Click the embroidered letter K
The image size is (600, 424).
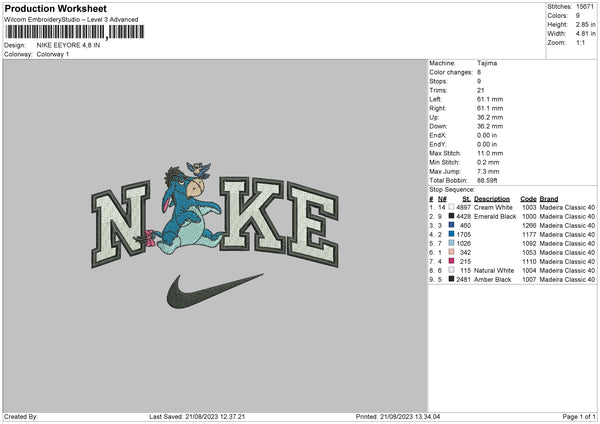(253, 214)
